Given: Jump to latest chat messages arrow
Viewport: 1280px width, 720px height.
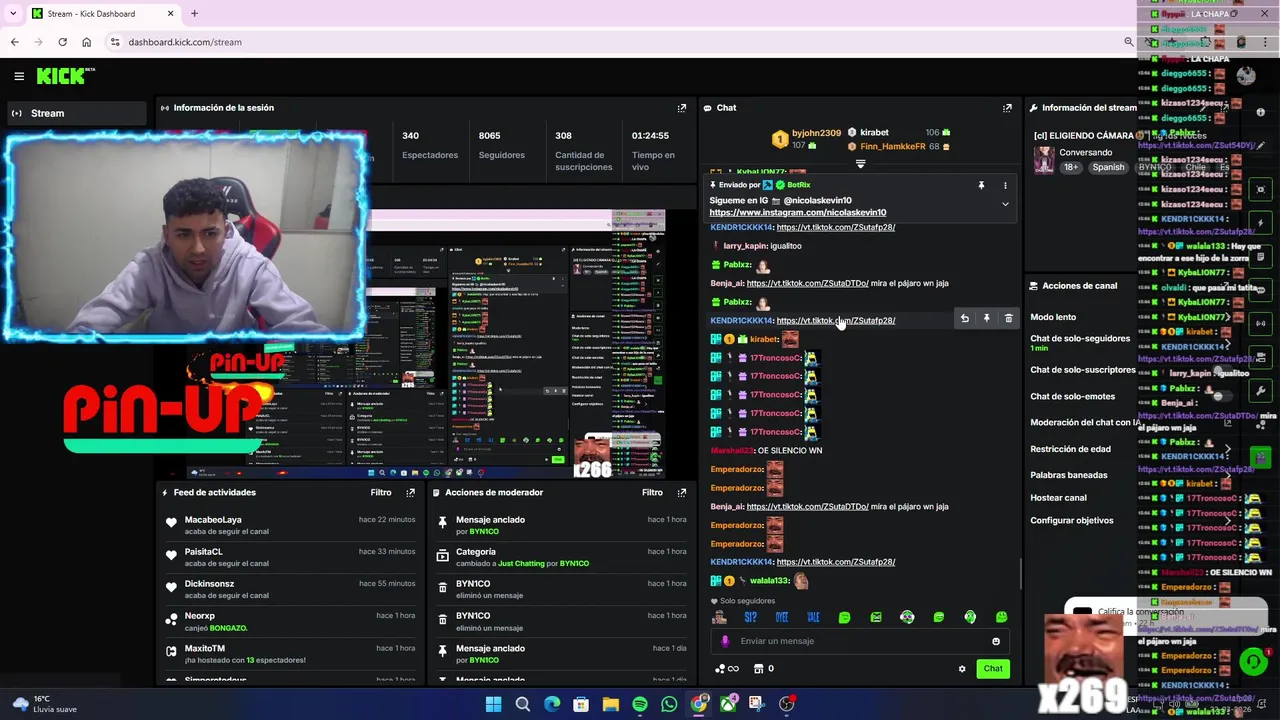Looking at the screenshot, I should click(860, 164).
